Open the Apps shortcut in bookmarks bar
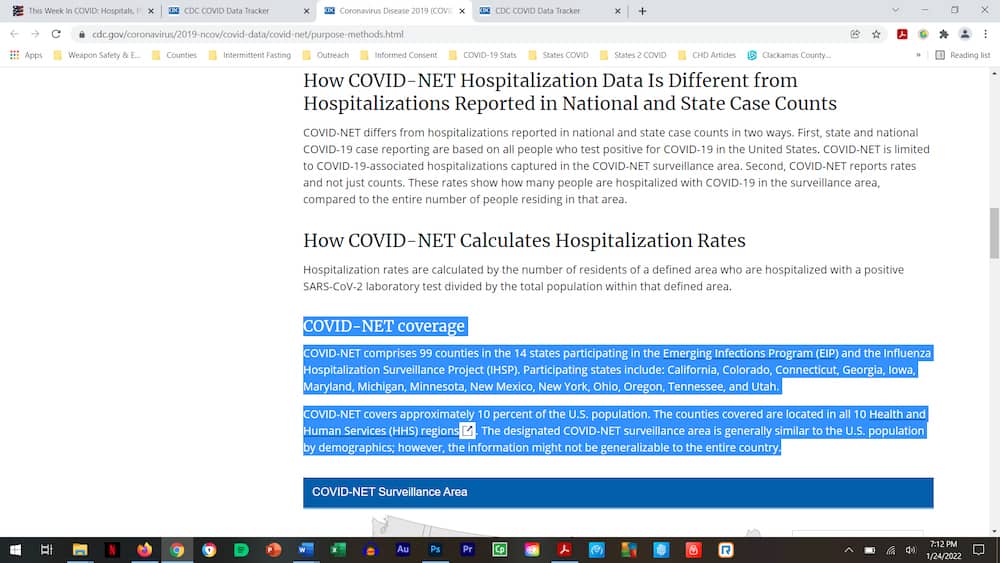This screenshot has width=1000, height=563. pos(26,55)
